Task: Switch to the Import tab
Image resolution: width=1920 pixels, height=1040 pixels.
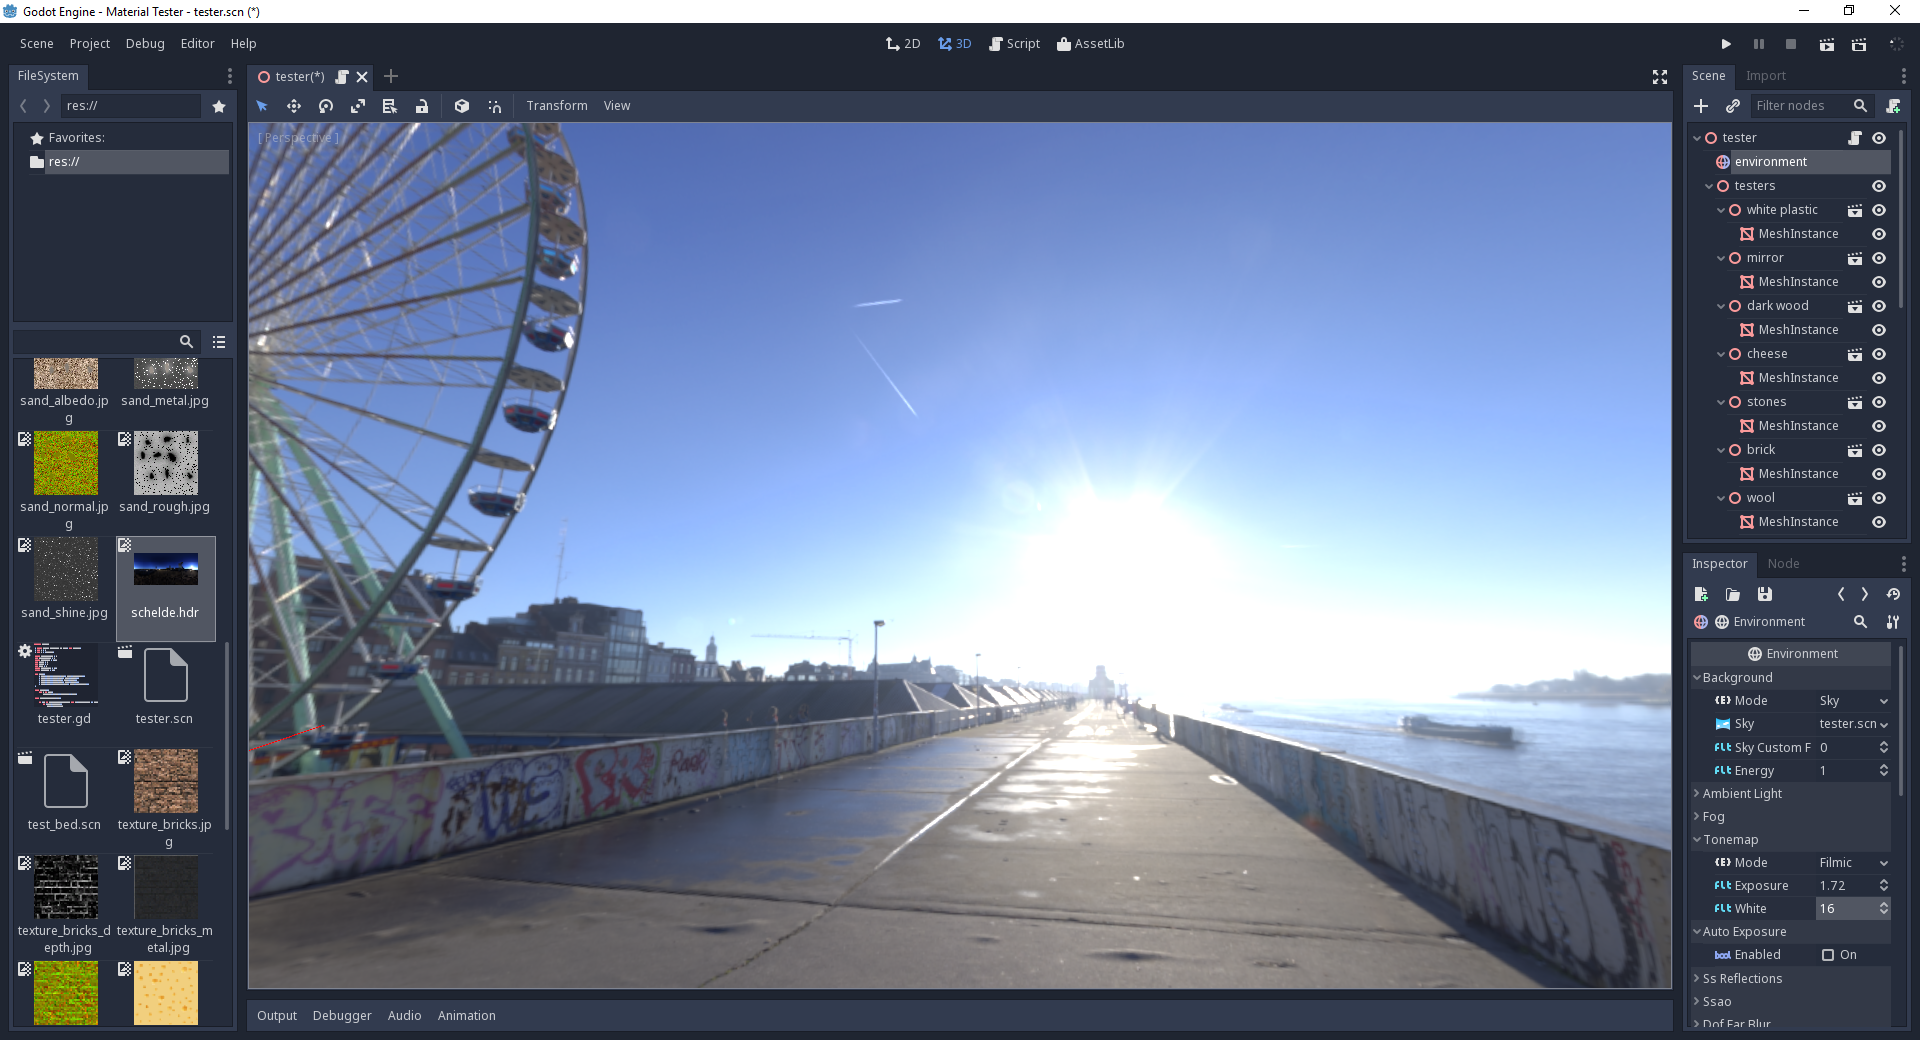Action: (1766, 75)
